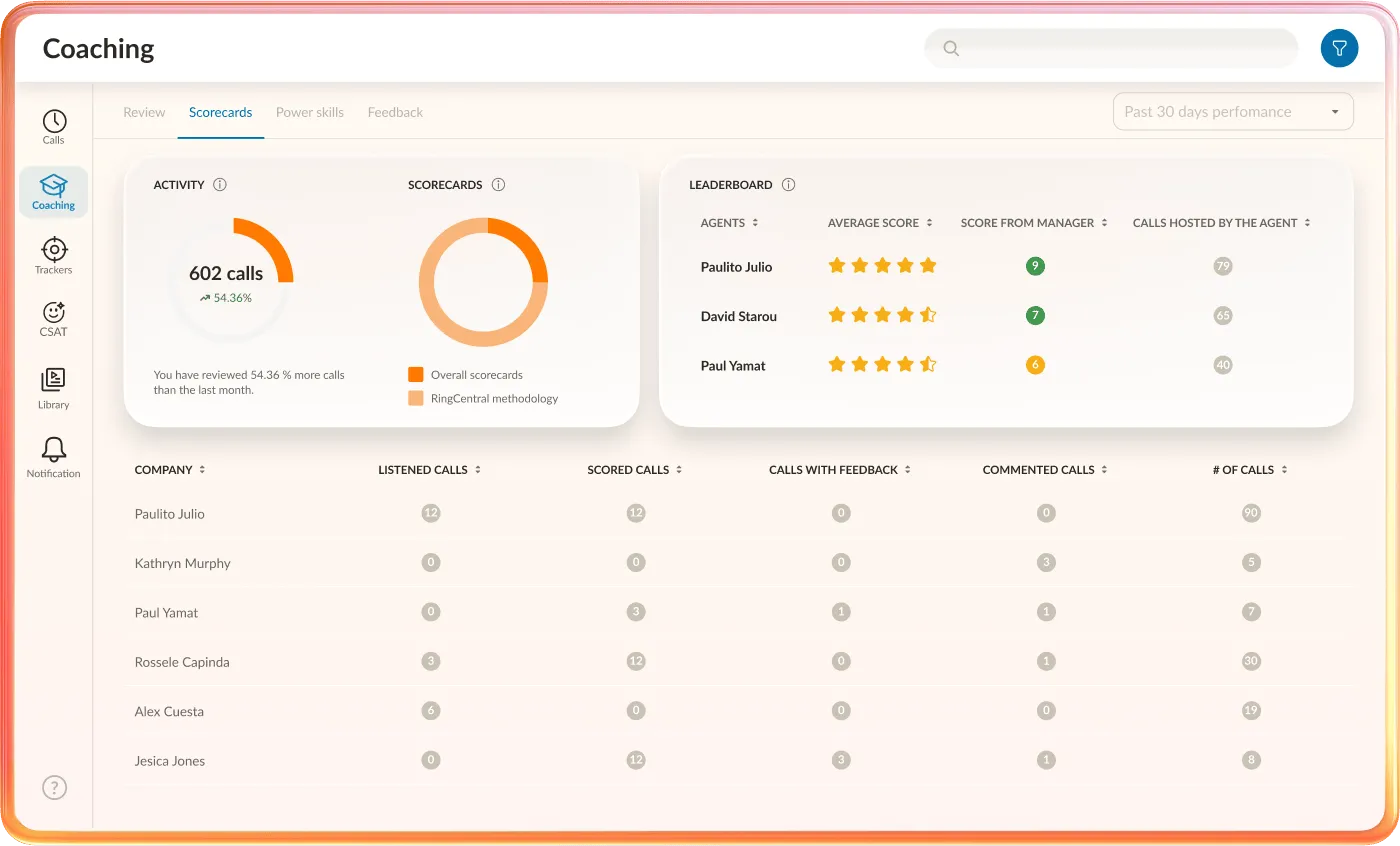Switch to the Power skills tab
1400x846 pixels.
coord(309,112)
